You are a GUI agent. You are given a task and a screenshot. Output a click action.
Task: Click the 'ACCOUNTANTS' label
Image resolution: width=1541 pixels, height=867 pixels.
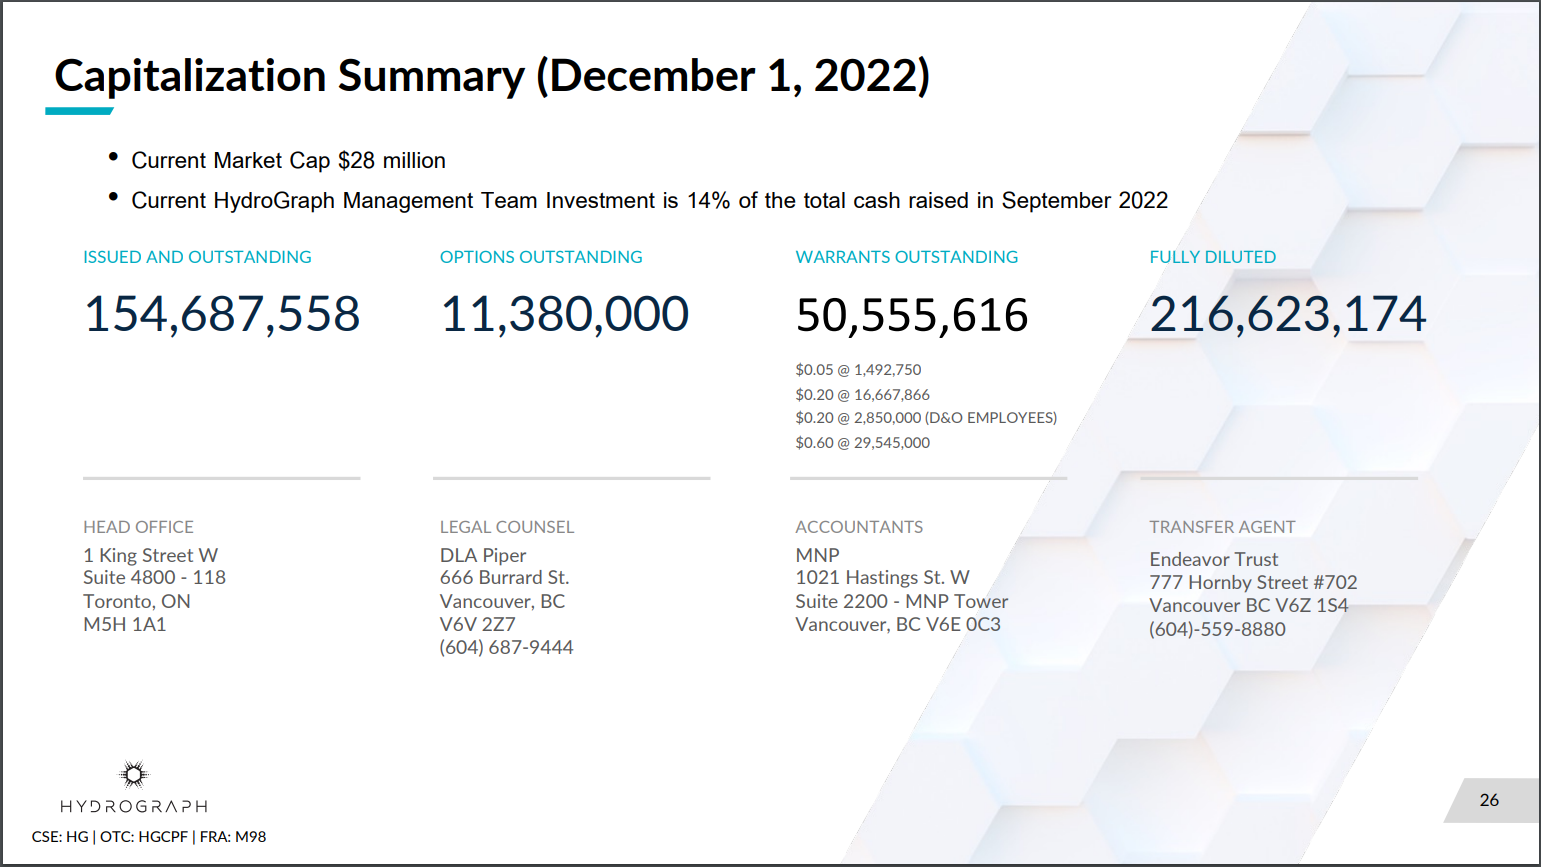click(x=859, y=527)
